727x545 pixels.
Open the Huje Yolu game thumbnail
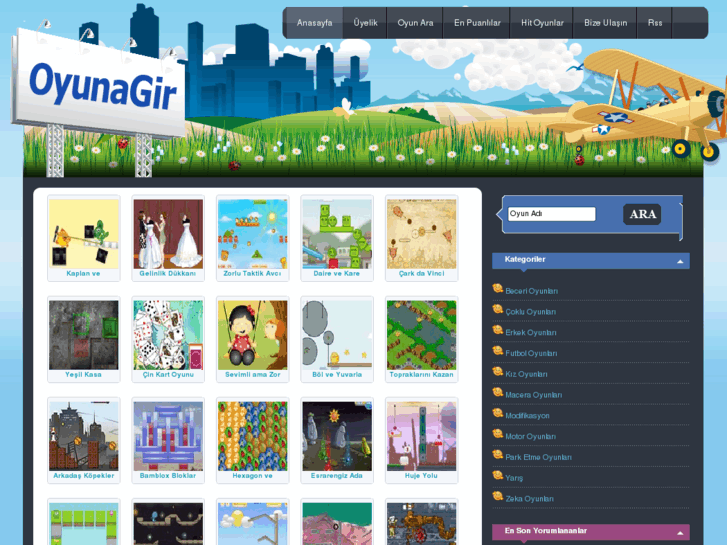[x=421, y=436]
